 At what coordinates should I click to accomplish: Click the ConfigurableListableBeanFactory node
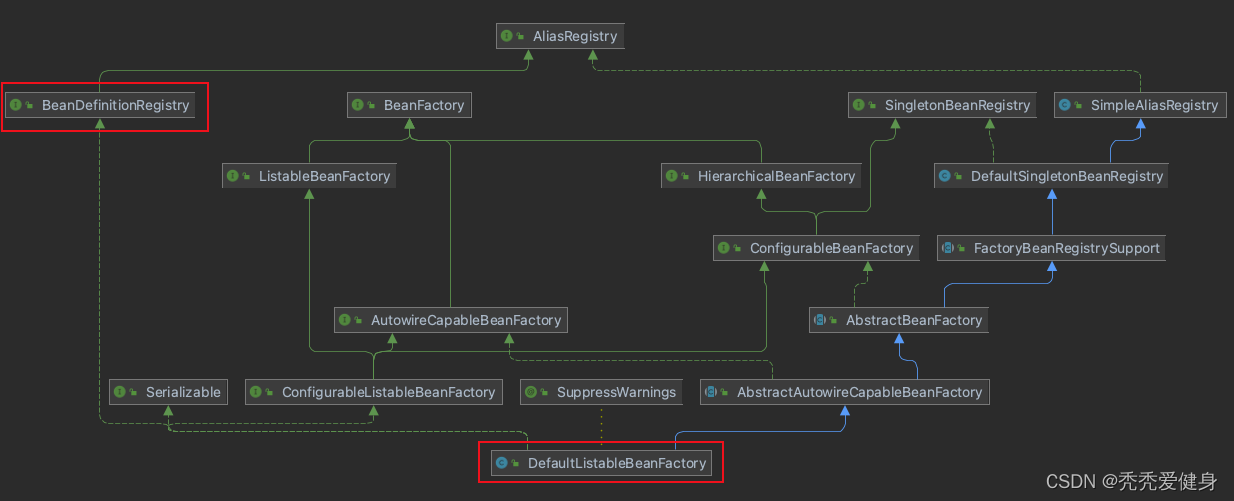[373, 392]
